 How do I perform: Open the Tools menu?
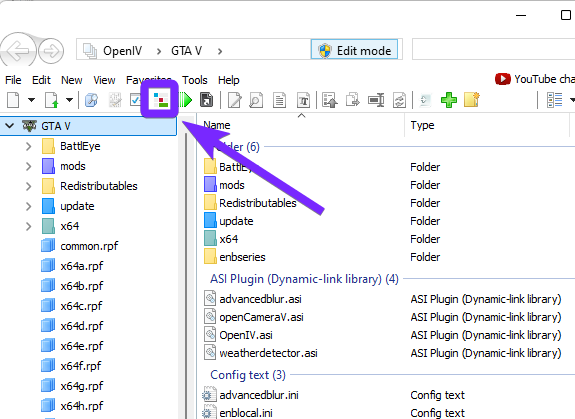(195, 80)
